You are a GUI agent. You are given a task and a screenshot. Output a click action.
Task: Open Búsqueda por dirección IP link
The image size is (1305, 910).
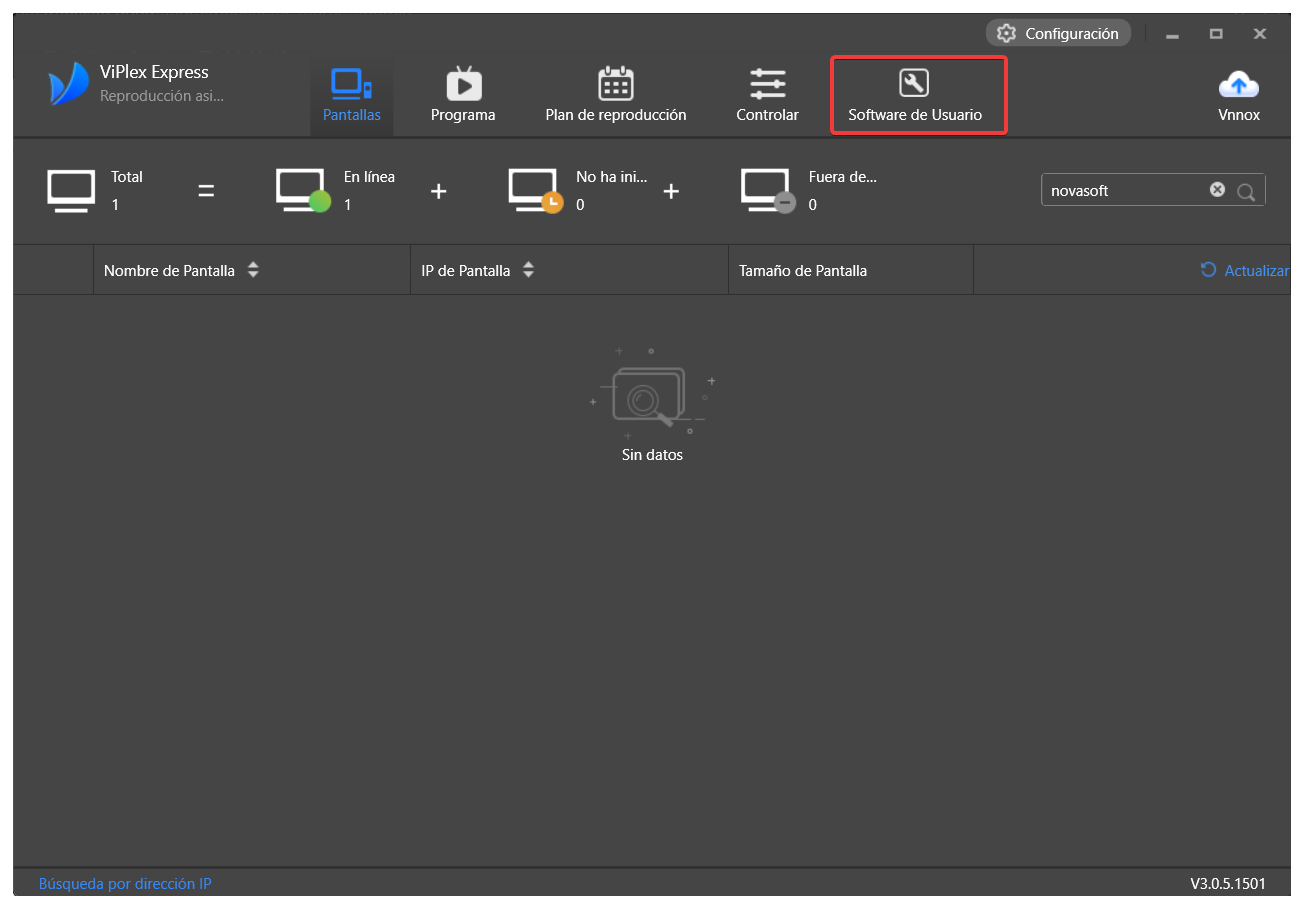tap(125, 884)
